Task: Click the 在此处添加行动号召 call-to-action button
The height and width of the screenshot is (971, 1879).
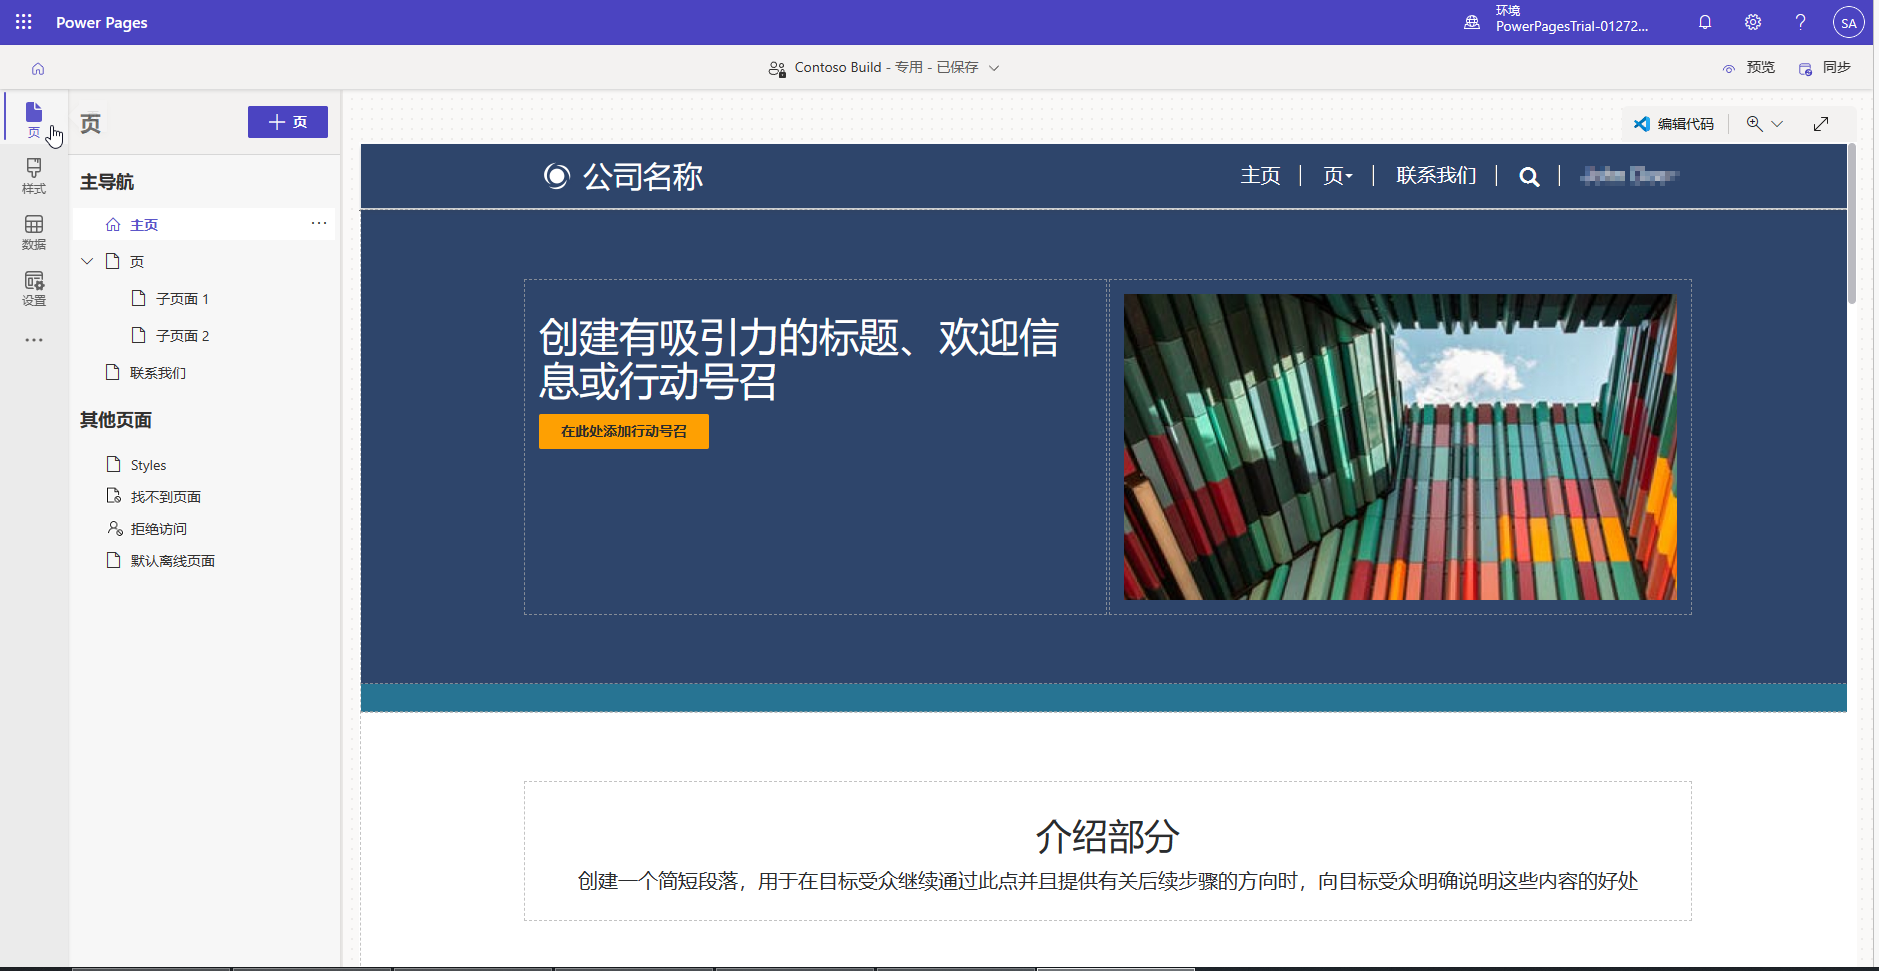Action: (x=623, y=431)
